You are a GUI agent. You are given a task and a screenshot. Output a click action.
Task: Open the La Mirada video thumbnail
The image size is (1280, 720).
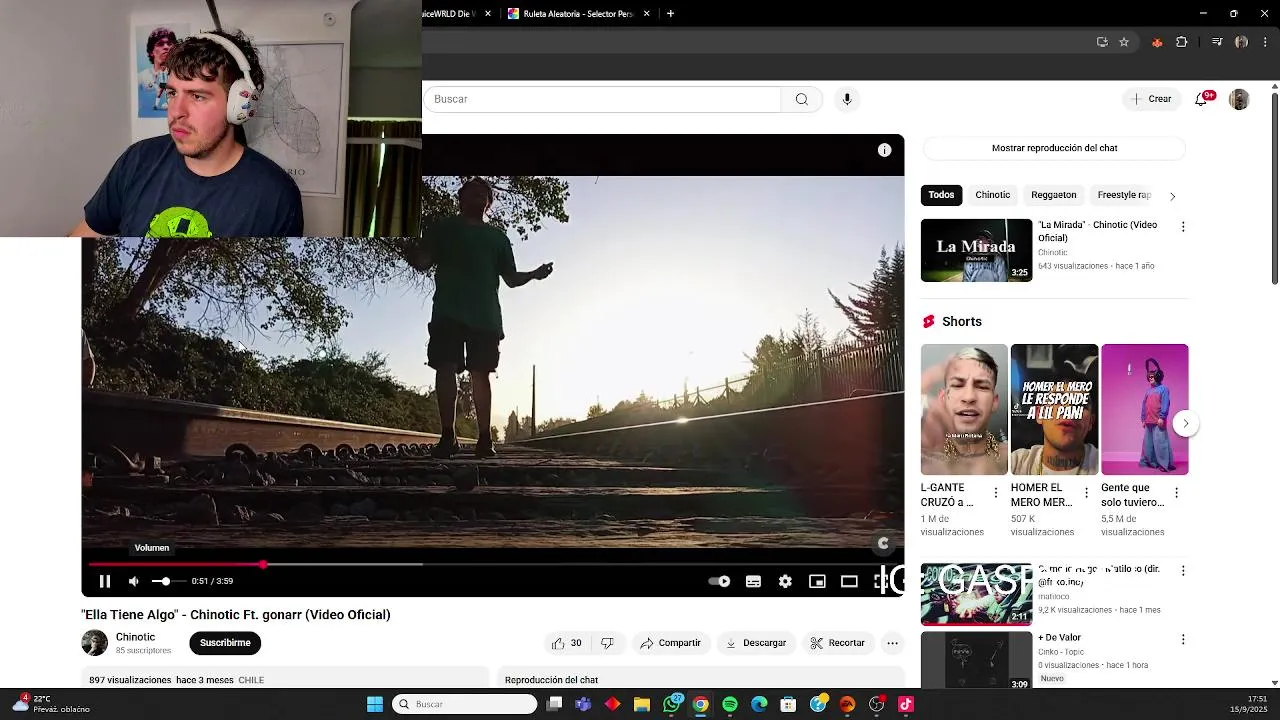[976, 250]
